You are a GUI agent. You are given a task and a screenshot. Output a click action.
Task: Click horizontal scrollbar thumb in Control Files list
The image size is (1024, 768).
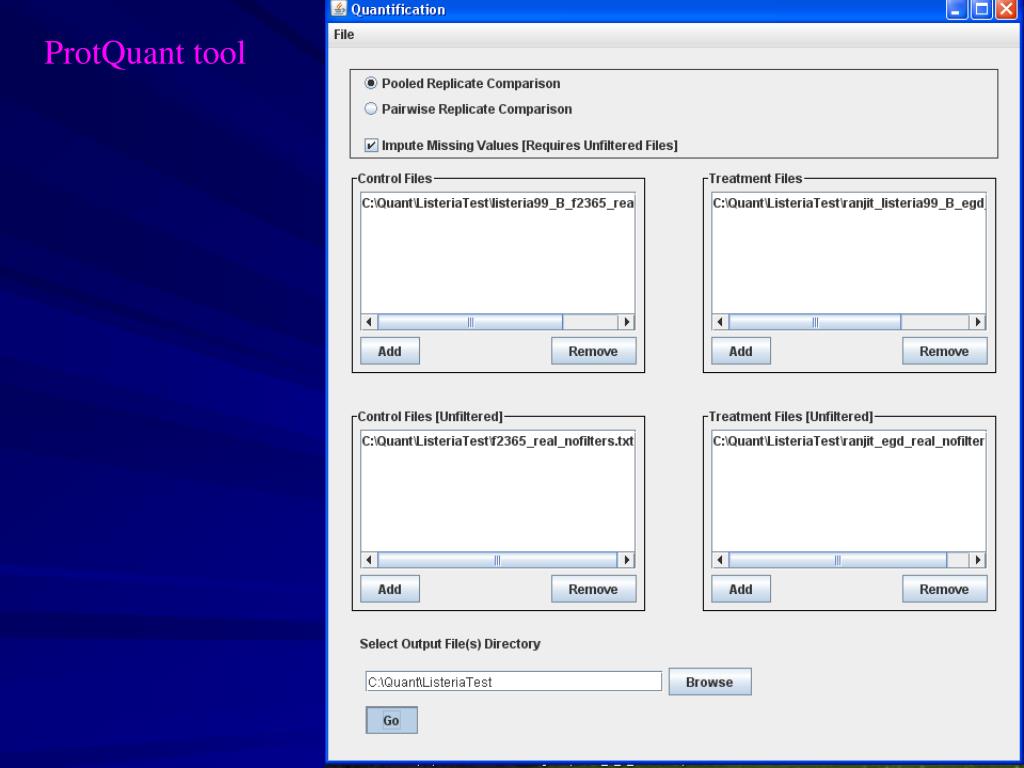[470, 322]
